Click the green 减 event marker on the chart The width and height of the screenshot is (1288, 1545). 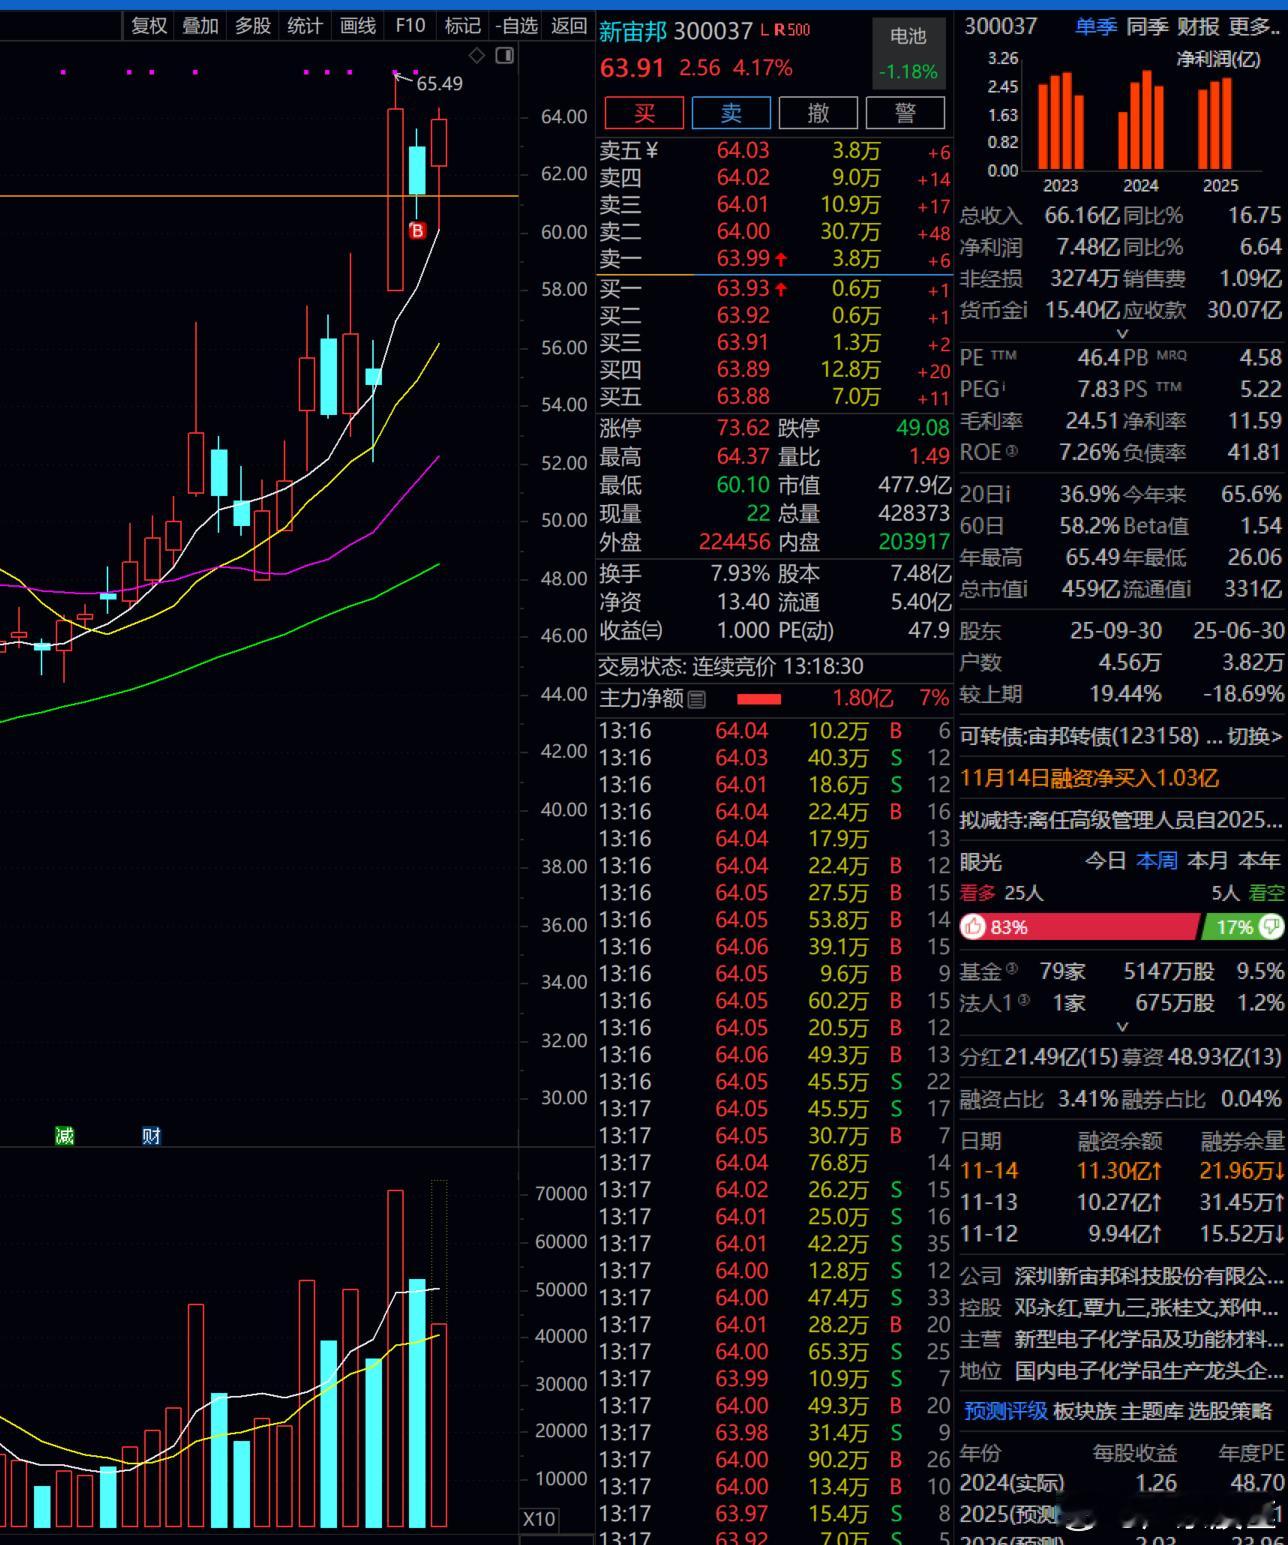65,1135
